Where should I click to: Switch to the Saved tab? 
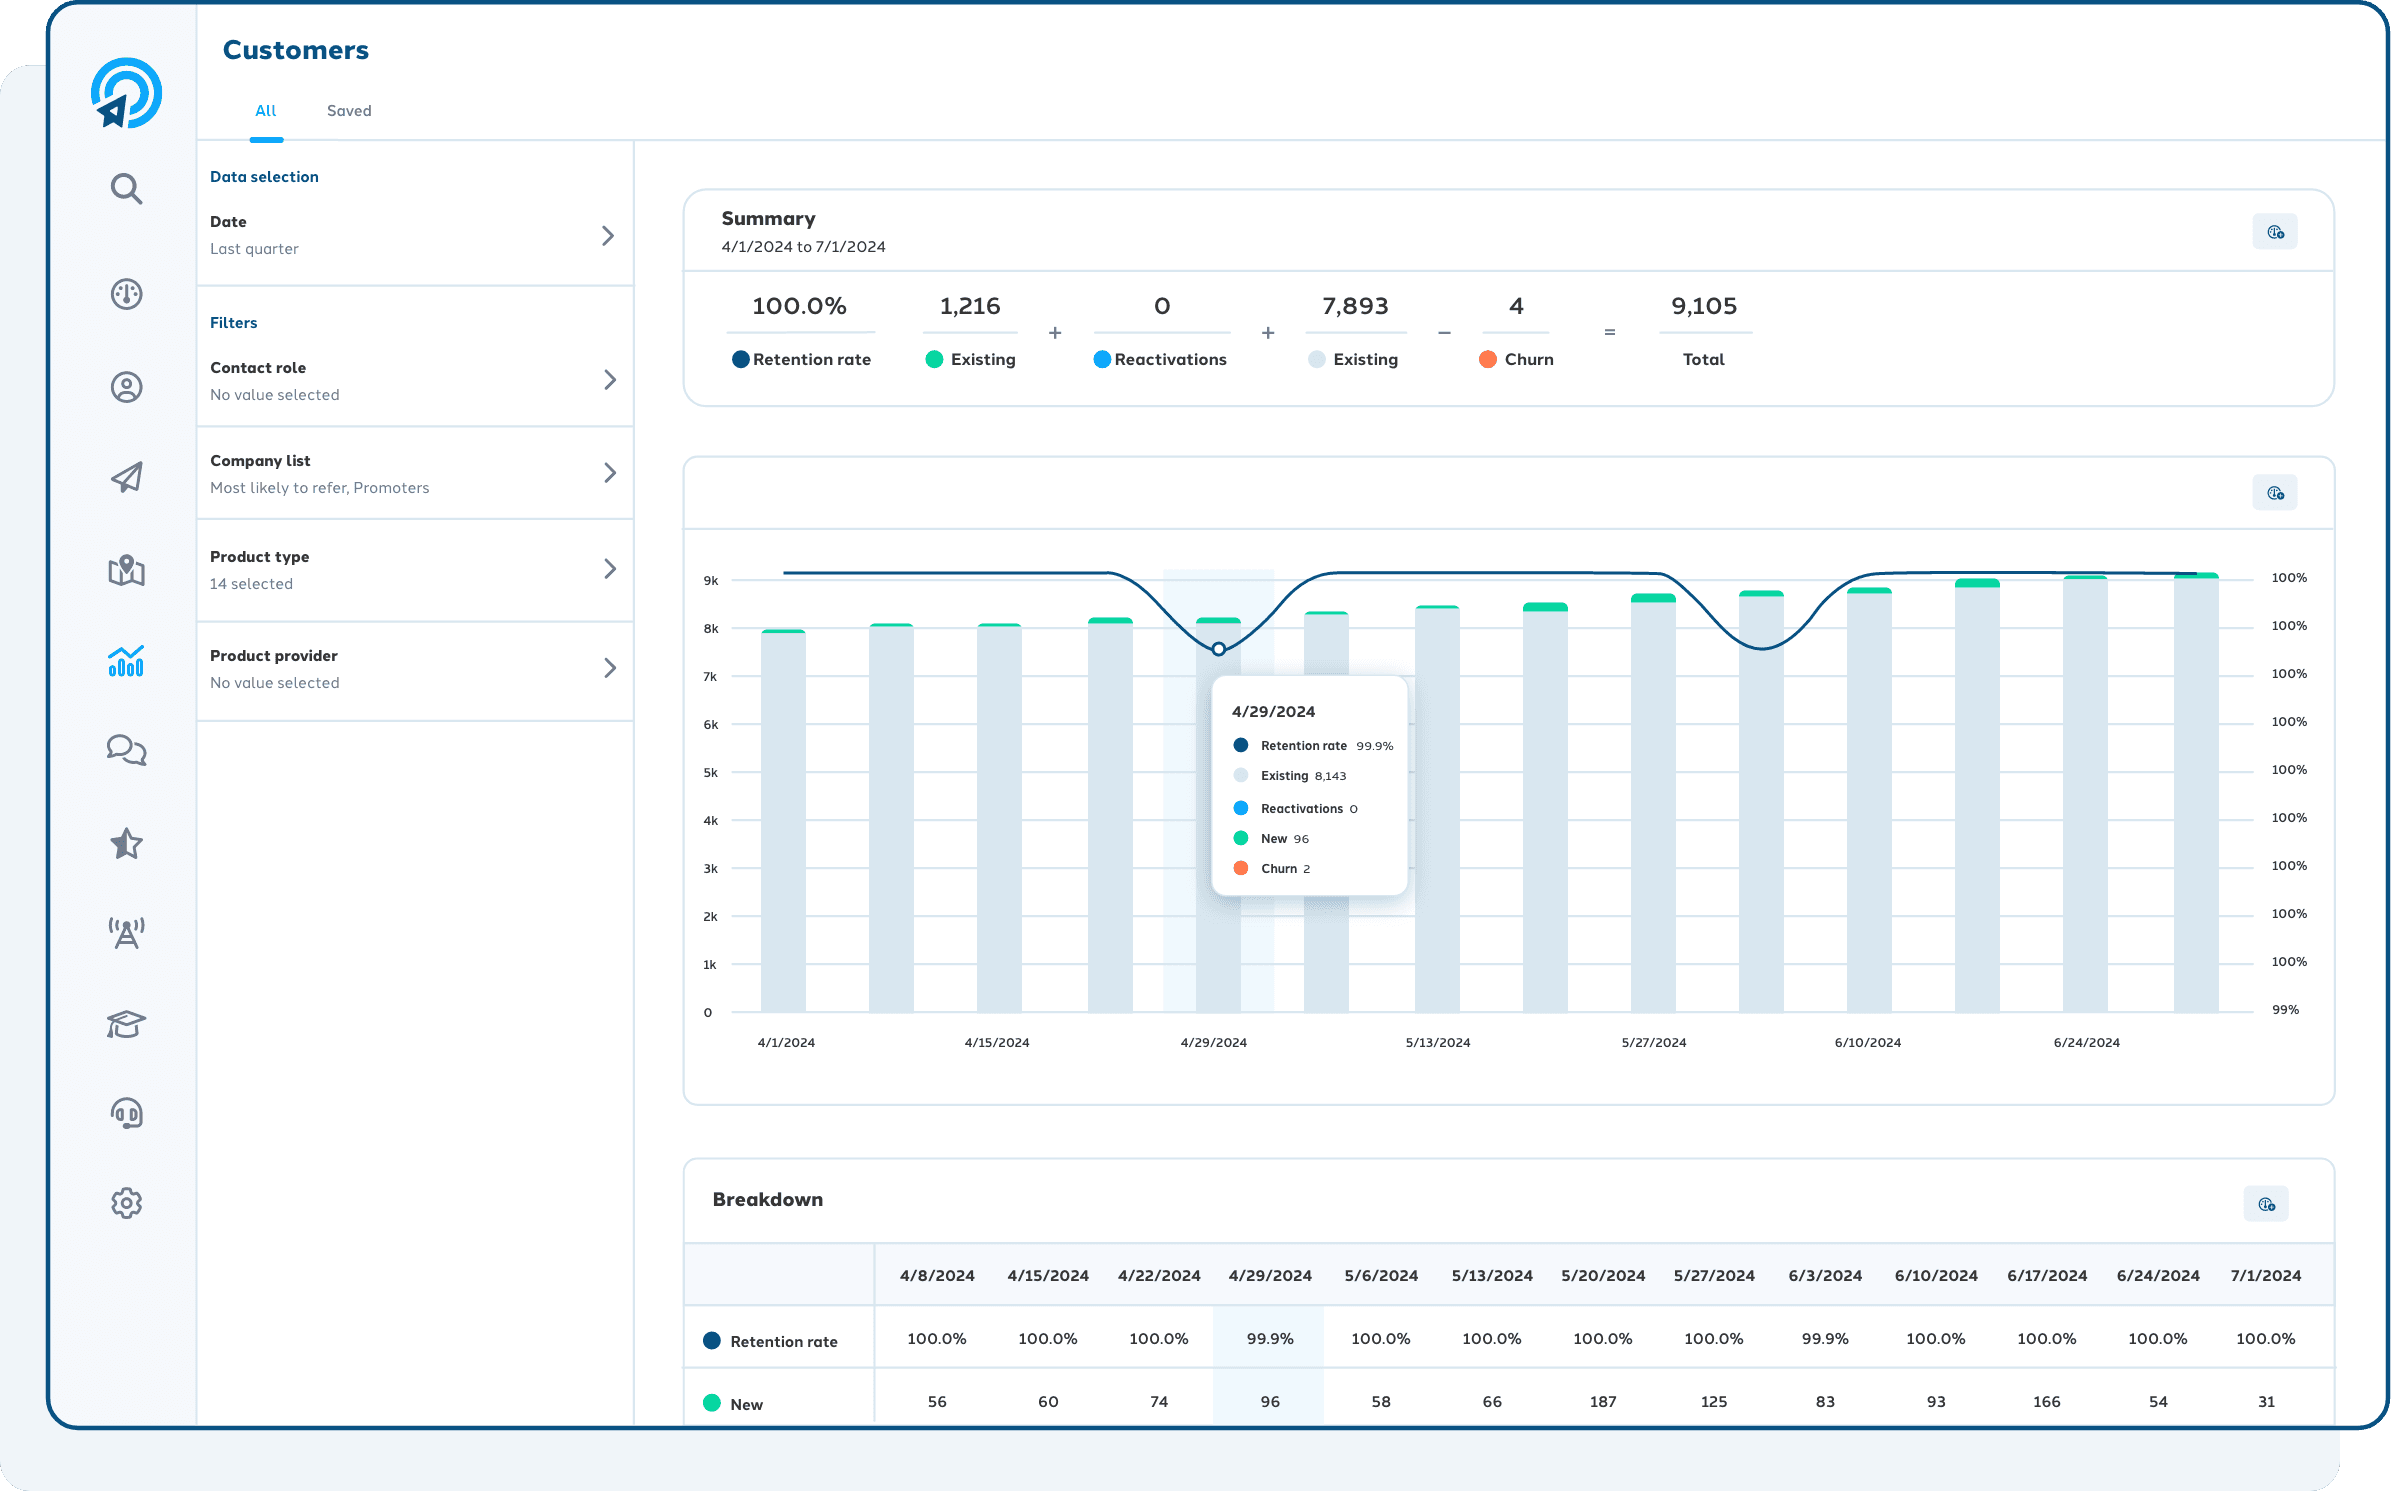pos(349,110)
